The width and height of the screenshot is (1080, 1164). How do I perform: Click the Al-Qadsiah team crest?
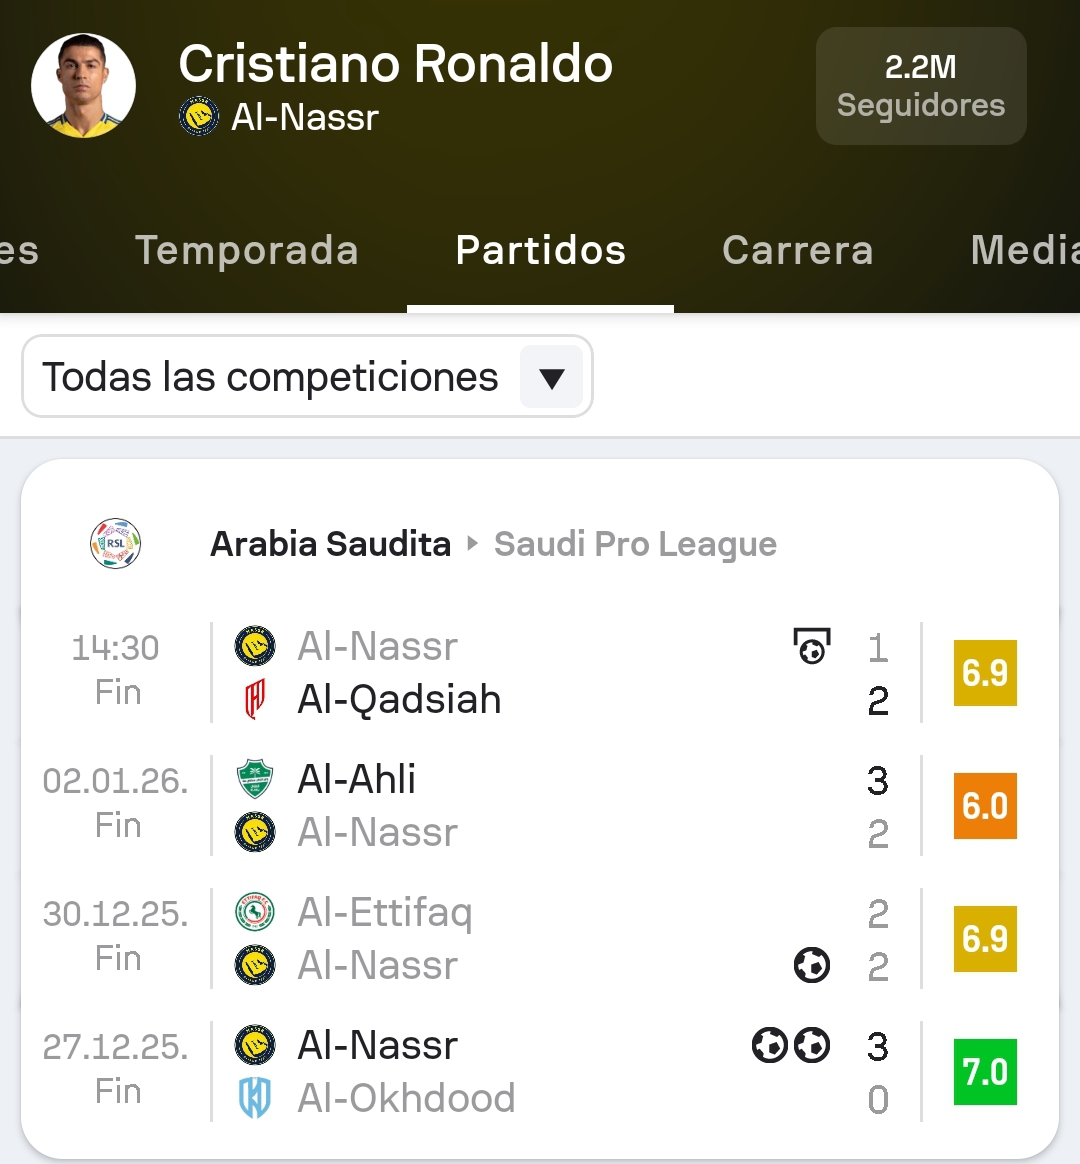(255, 700)
